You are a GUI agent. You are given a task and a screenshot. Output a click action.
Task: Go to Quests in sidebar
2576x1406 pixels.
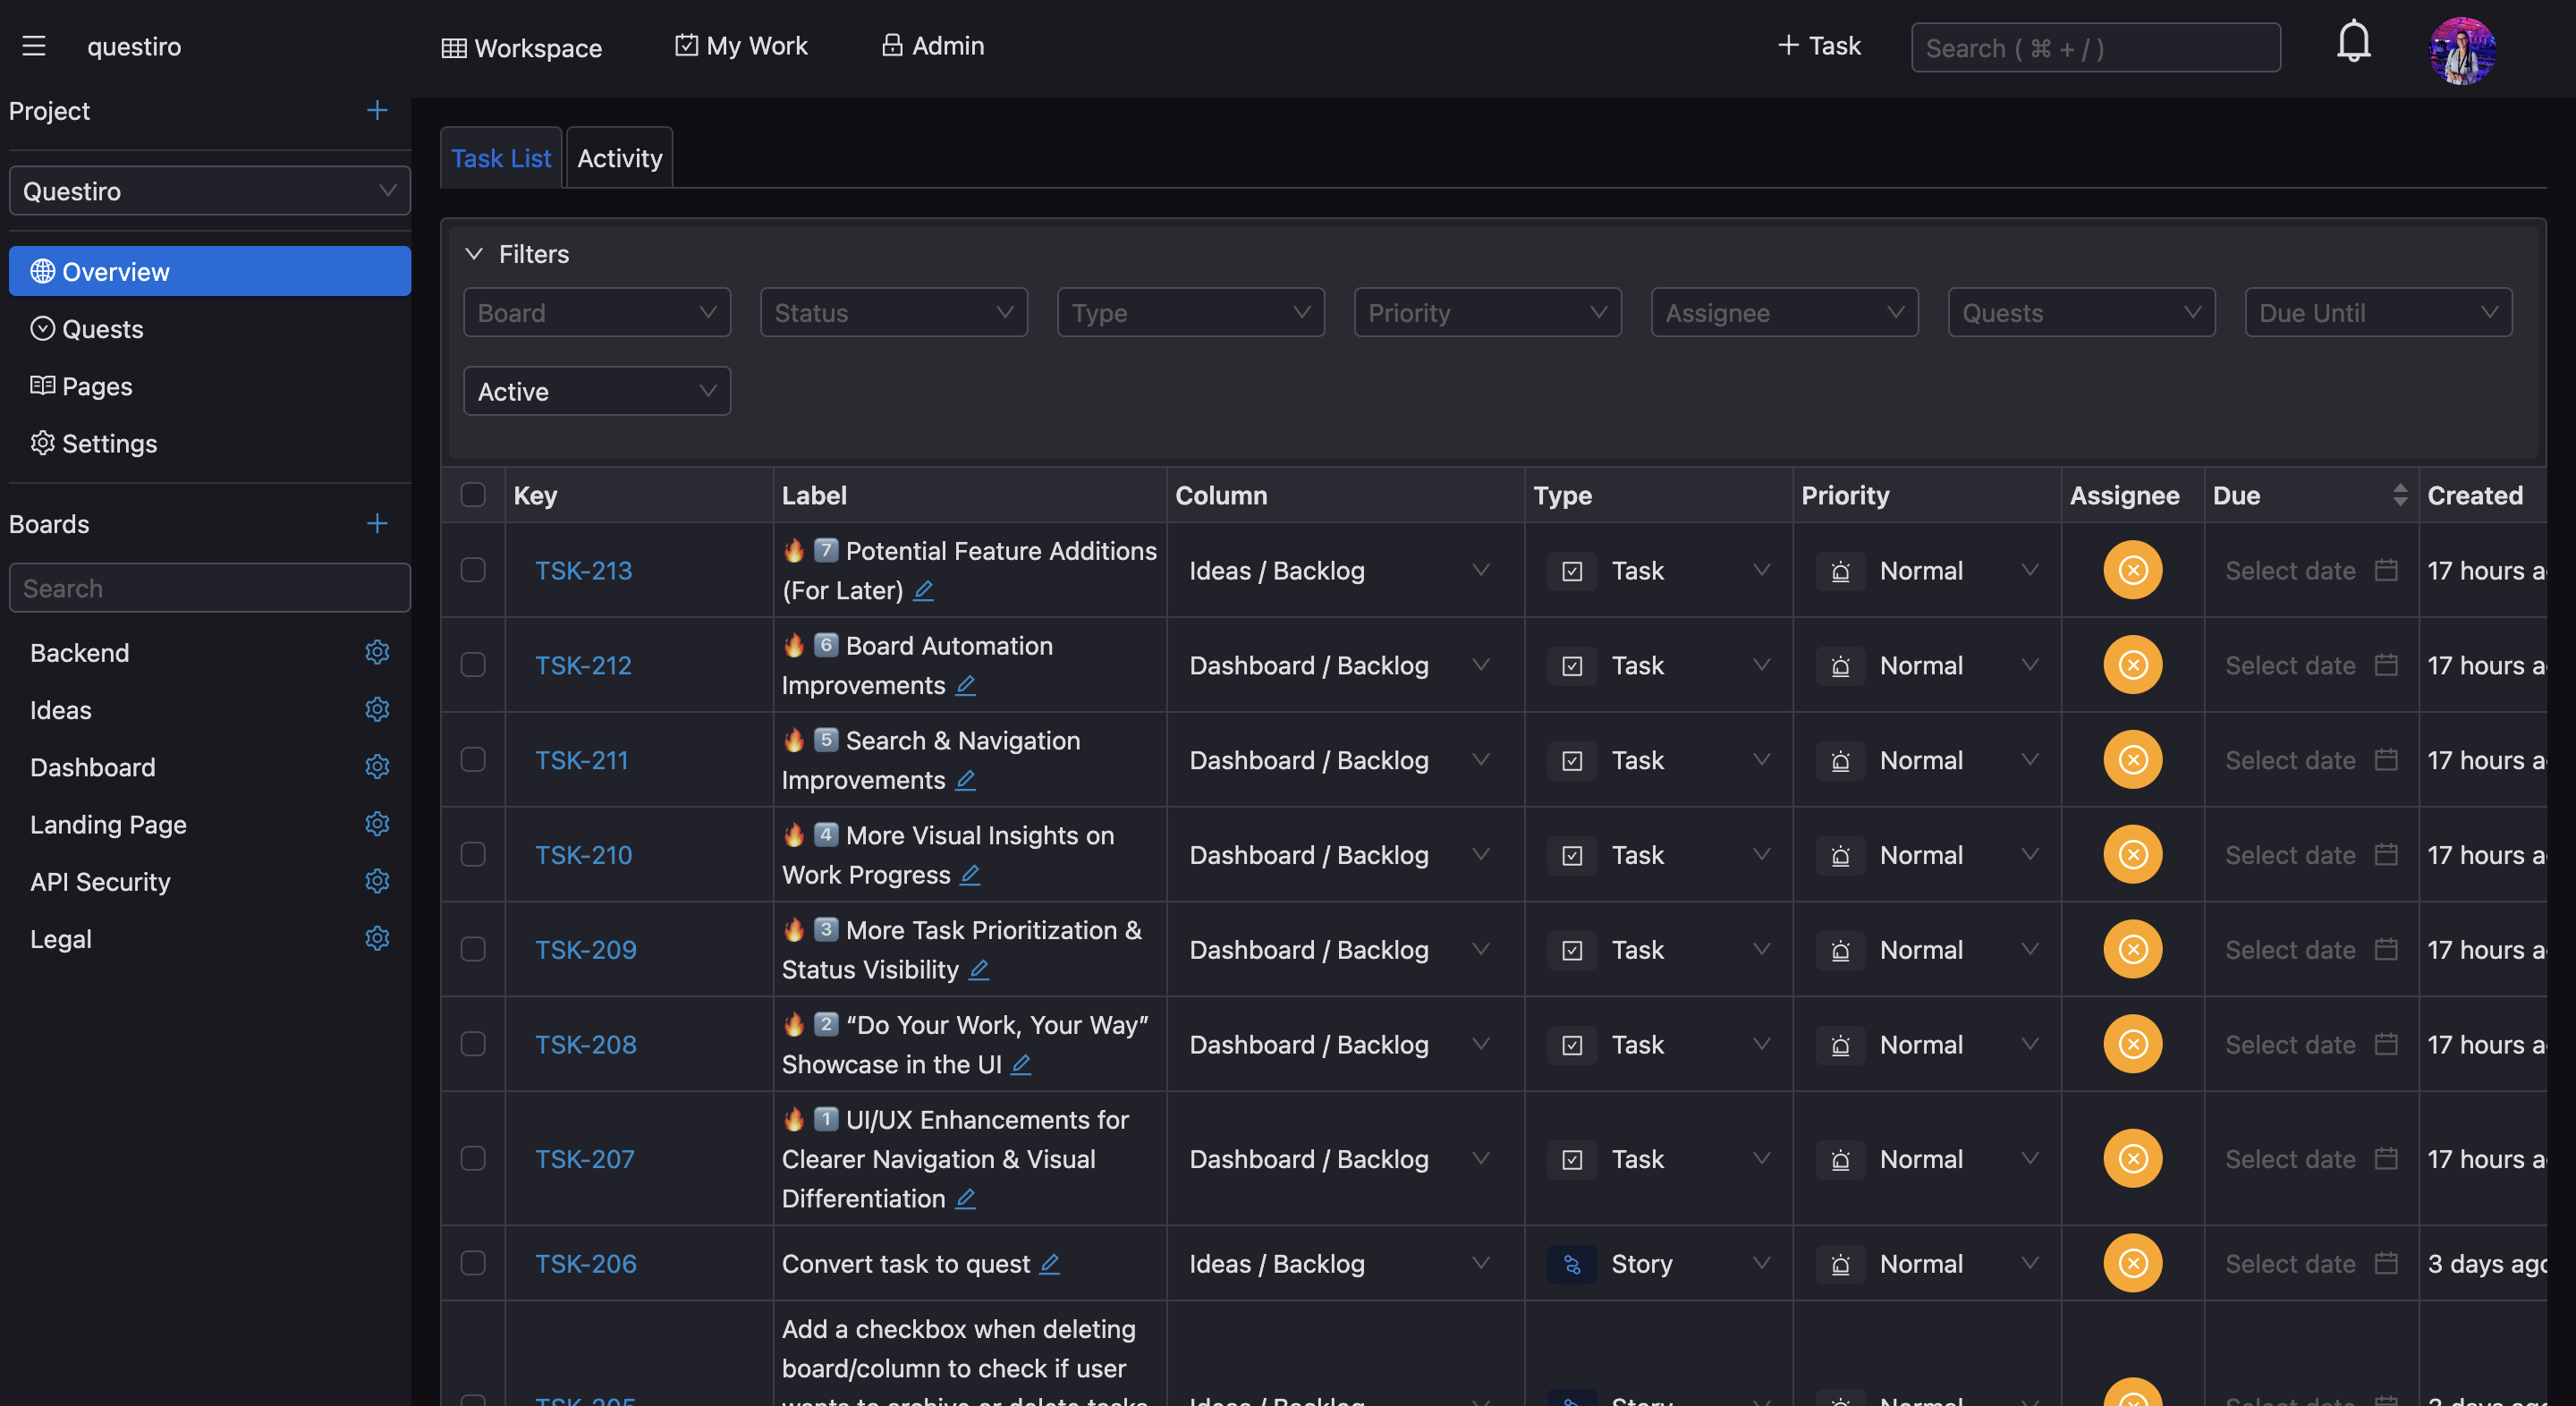click(210, 328)
